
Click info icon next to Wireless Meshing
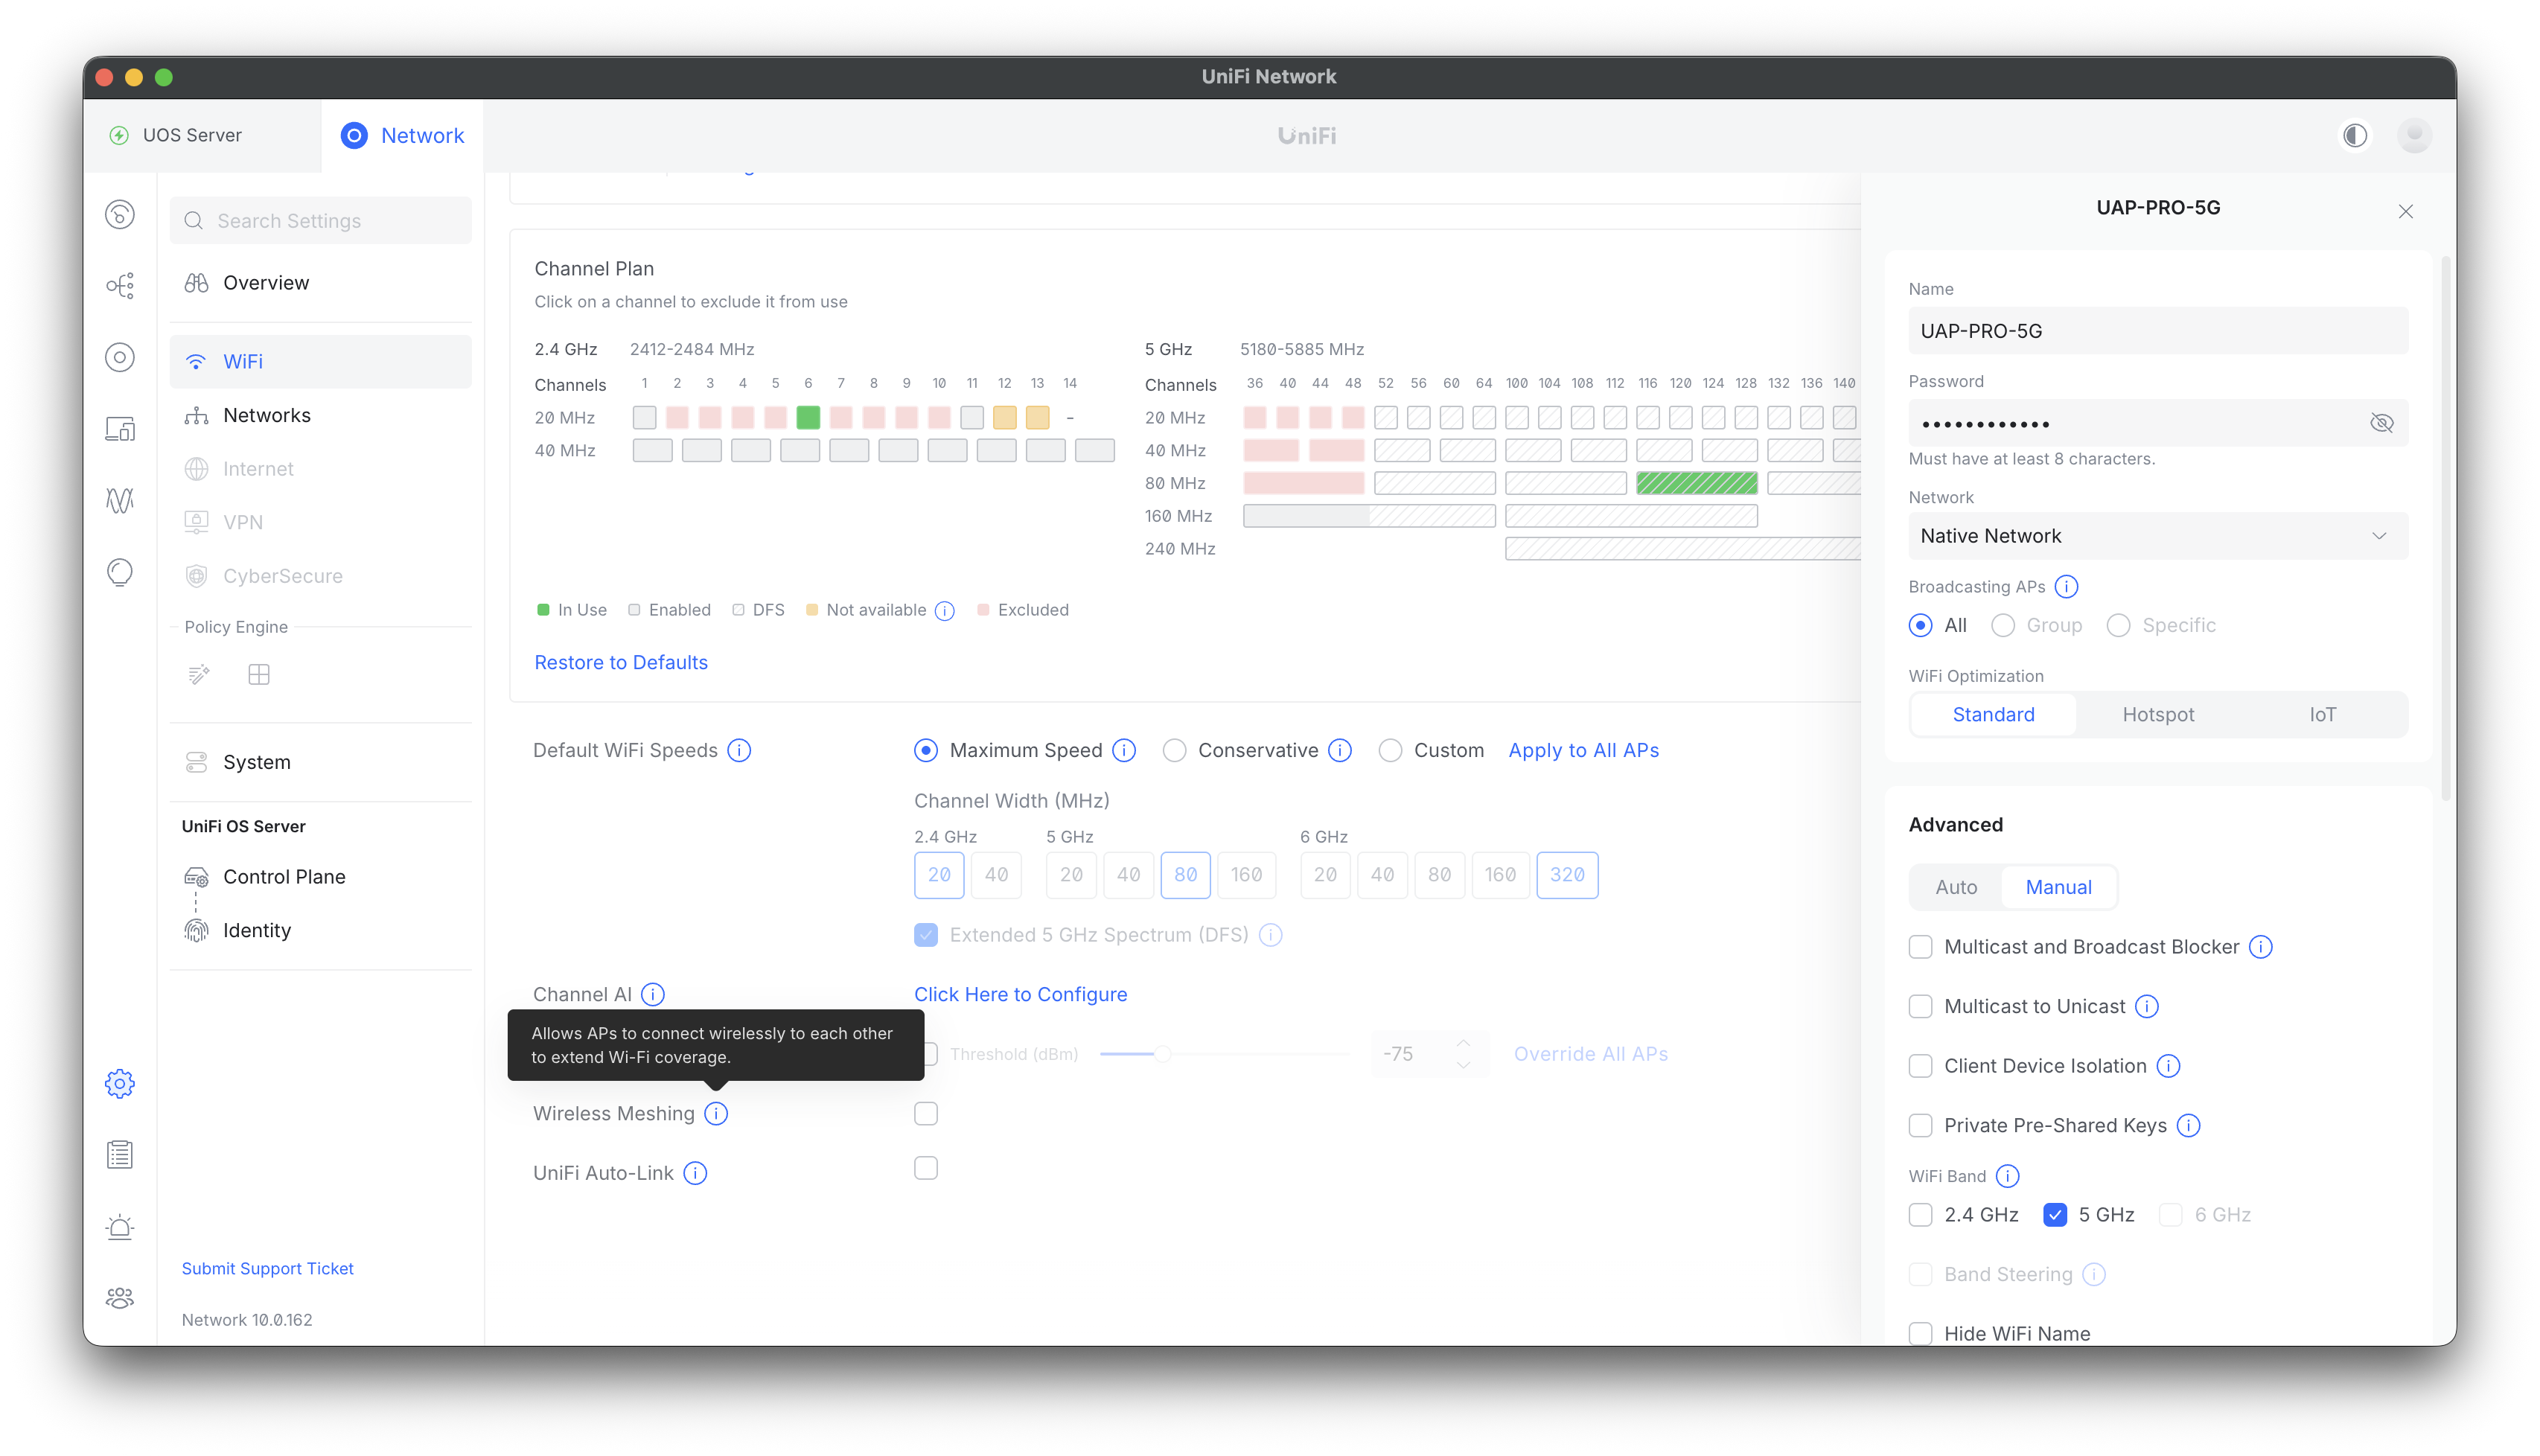click(716, 1113)
